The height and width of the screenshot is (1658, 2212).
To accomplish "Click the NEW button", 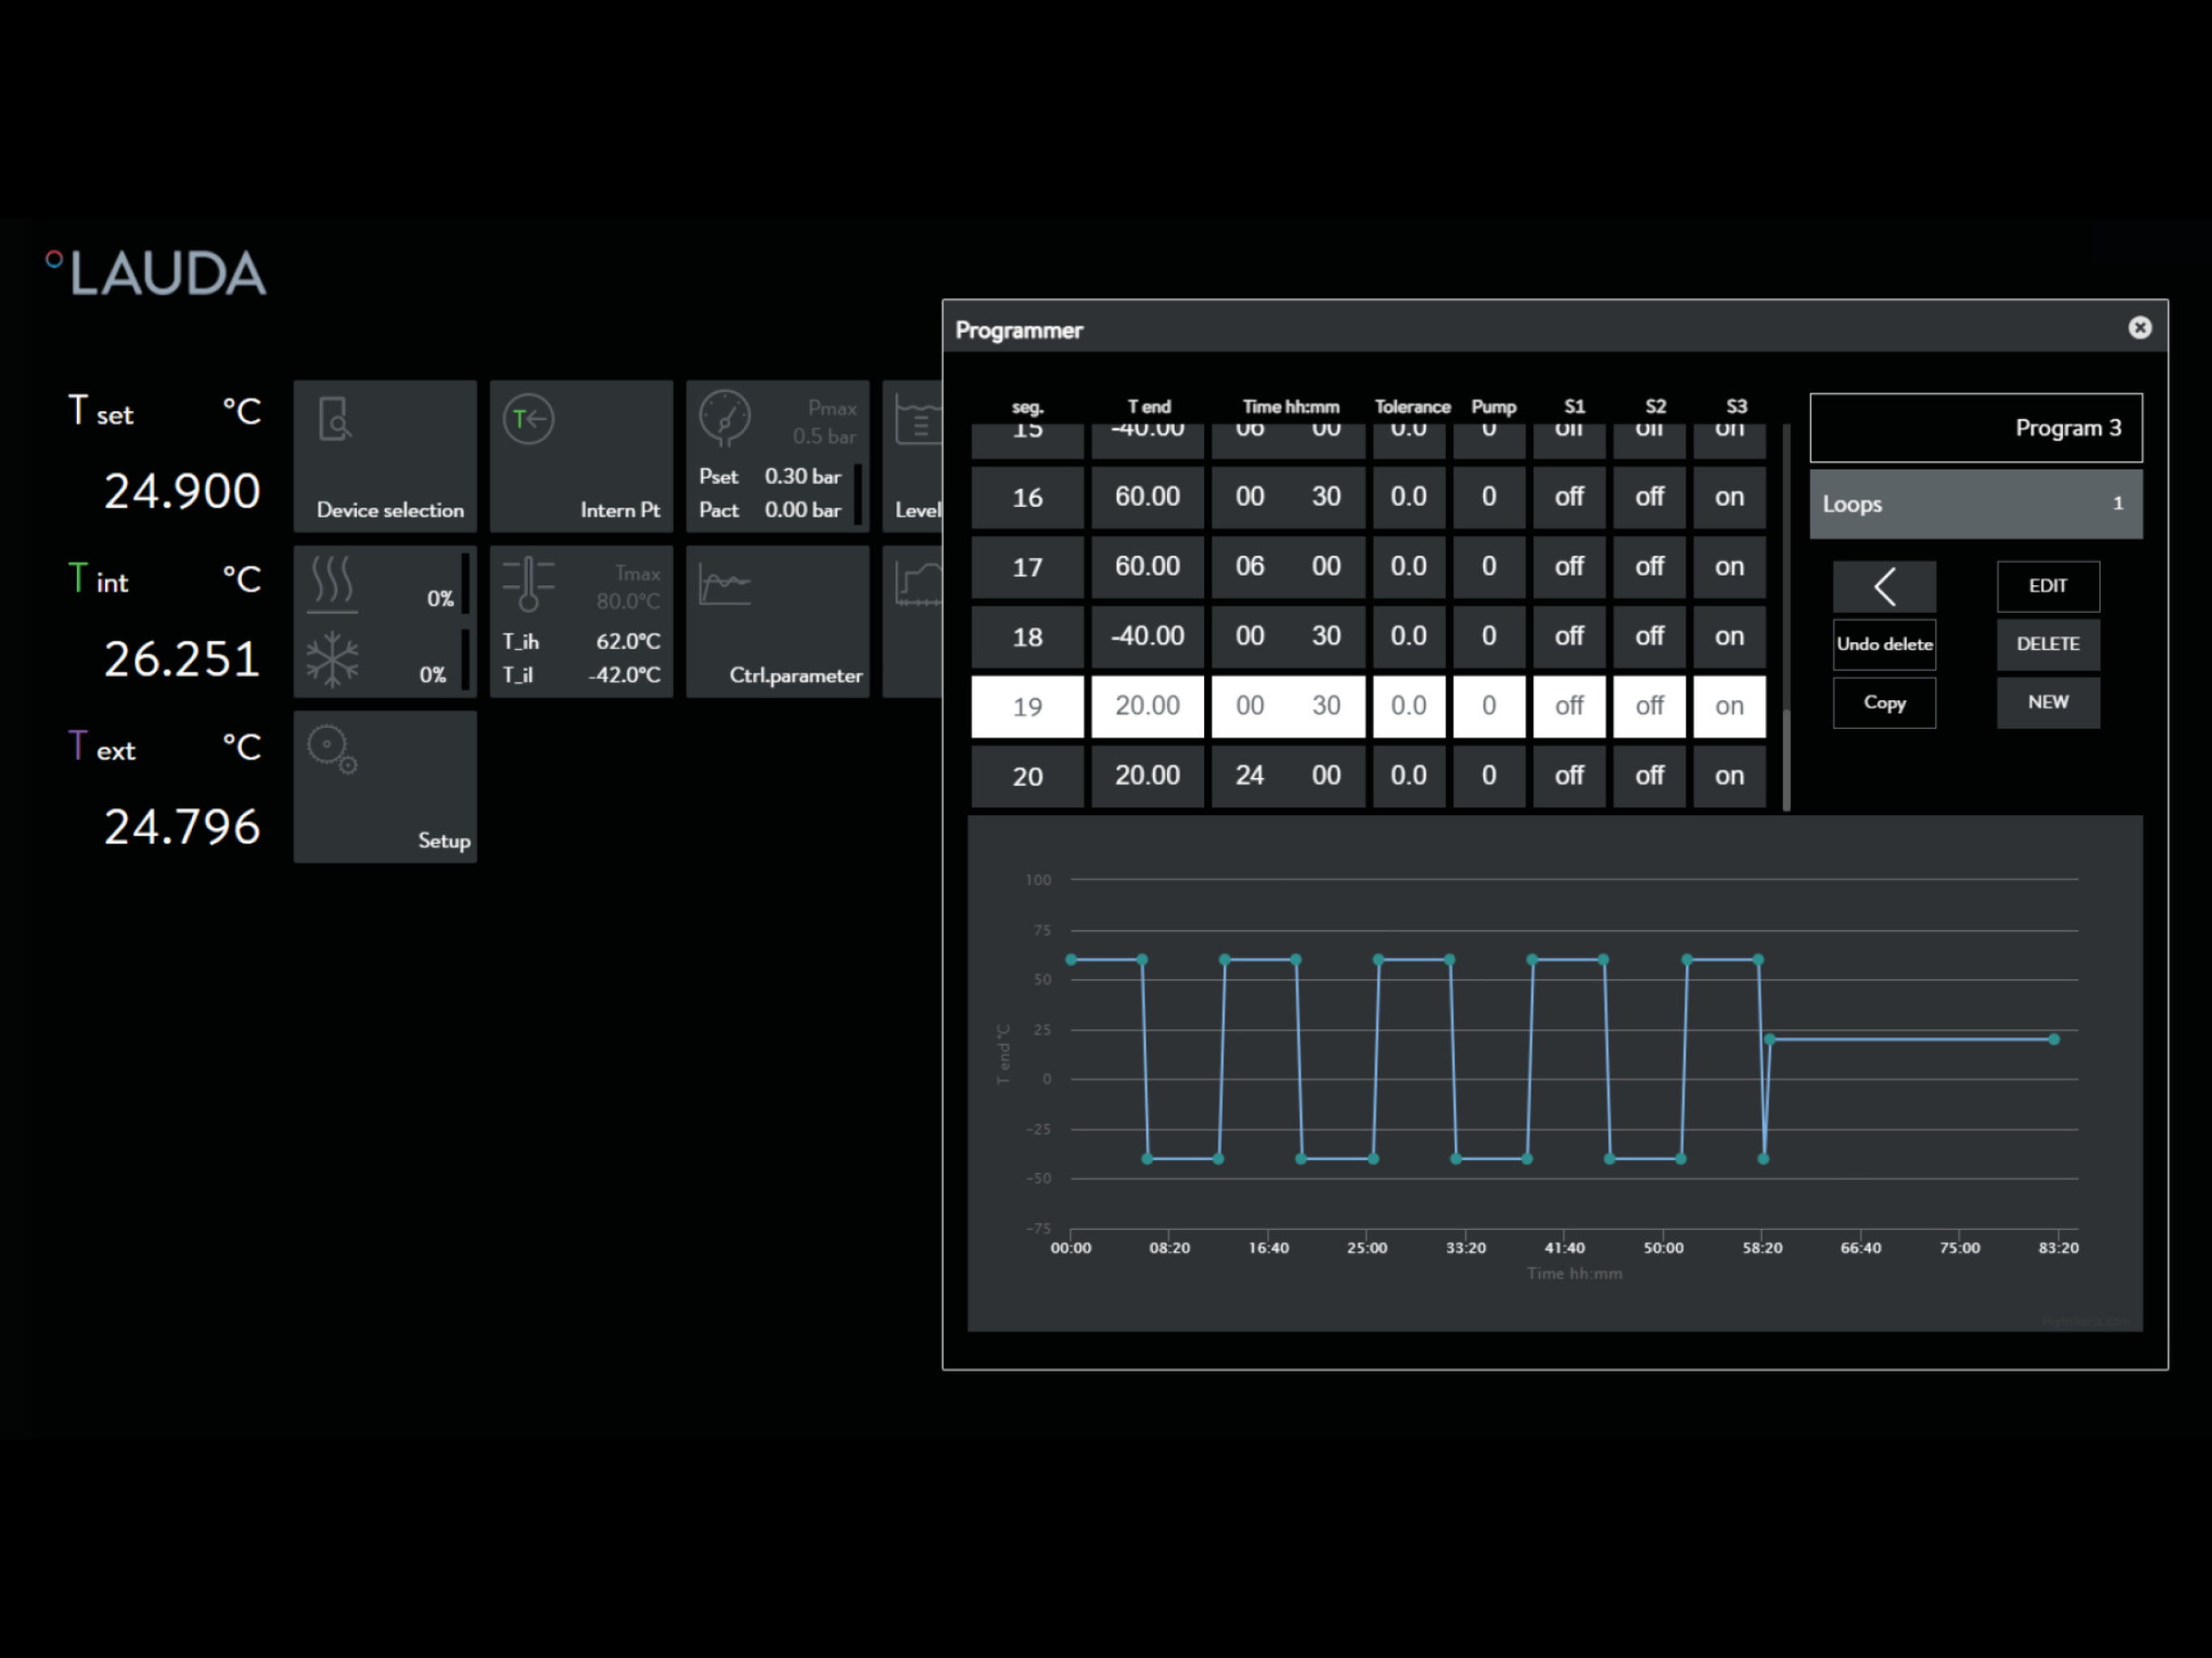I will click(2048, 703).
